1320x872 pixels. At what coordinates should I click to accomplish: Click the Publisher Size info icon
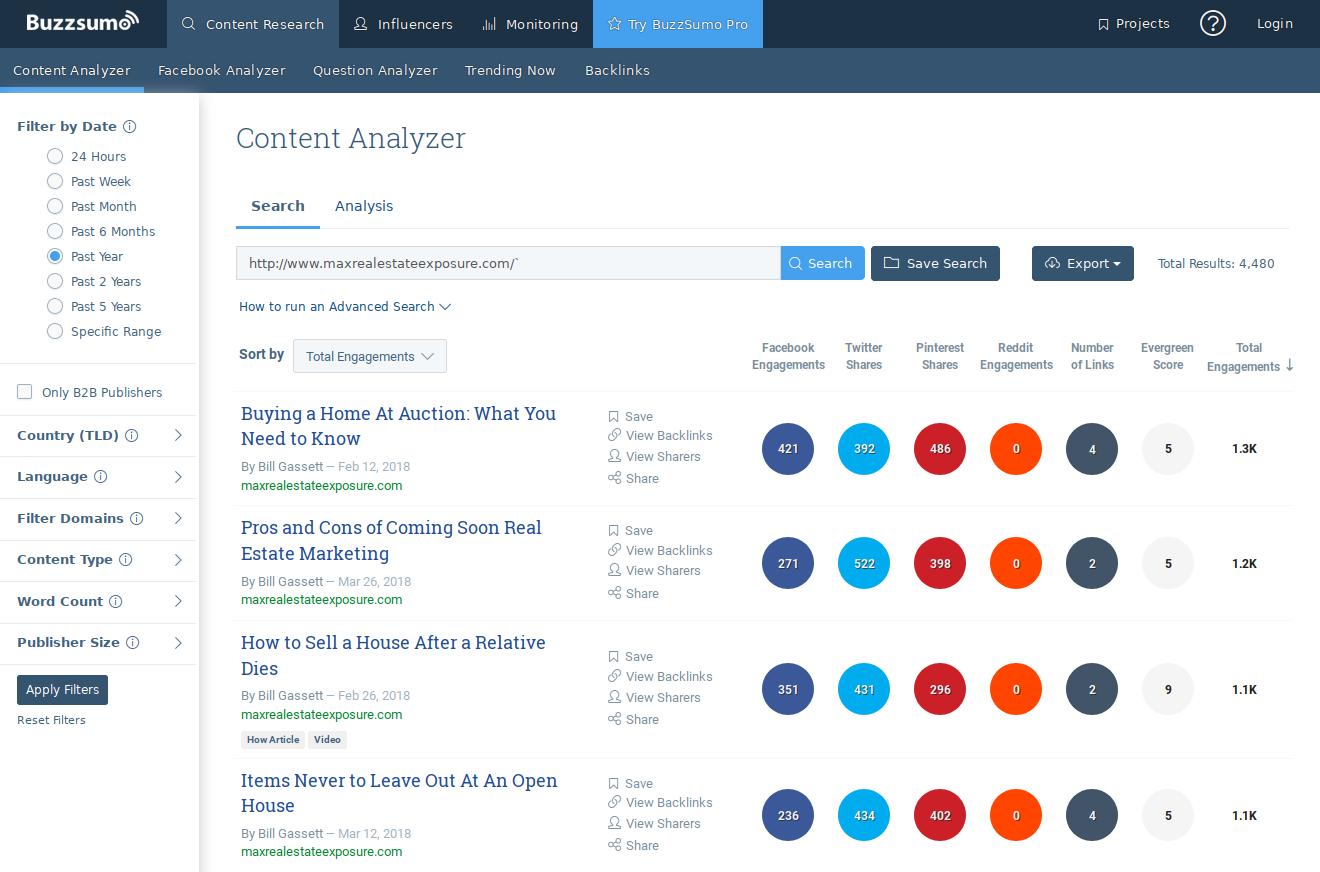point(133,643)
